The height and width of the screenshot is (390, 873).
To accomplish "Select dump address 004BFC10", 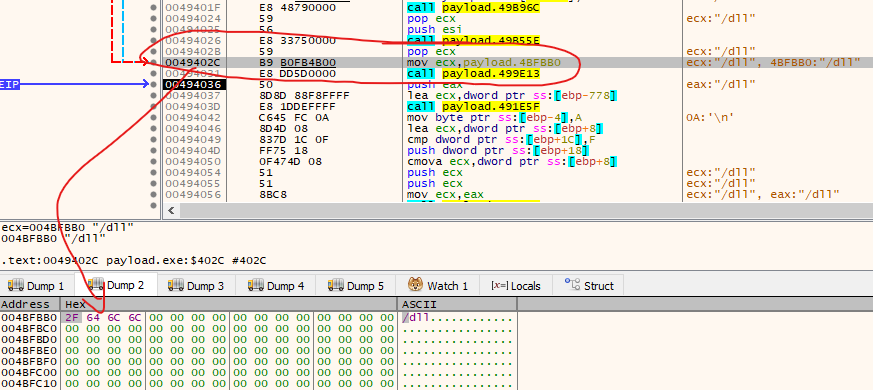I will pyautogui.click(x=29, y=383).
